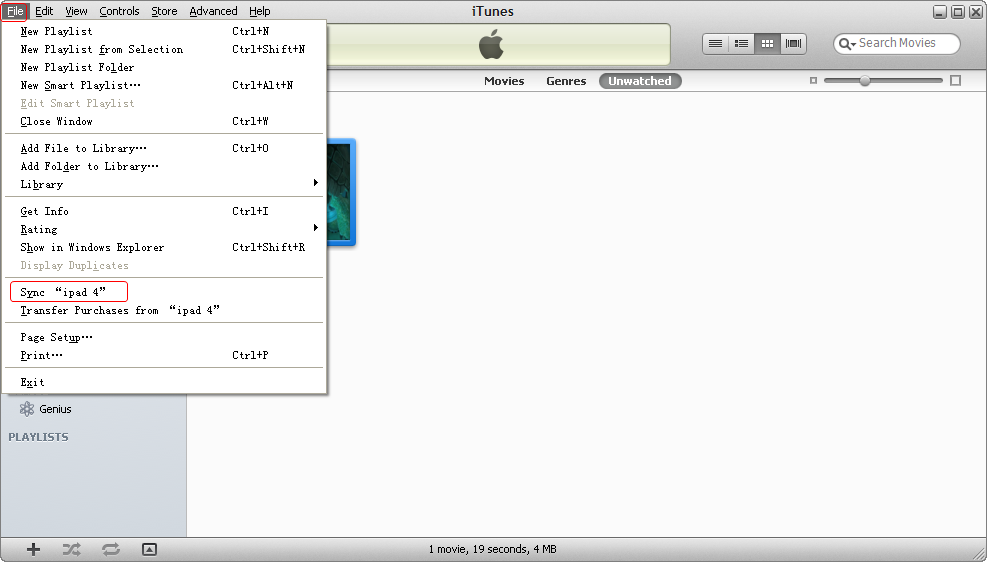Select the movie thumbnail

point(341,192)
